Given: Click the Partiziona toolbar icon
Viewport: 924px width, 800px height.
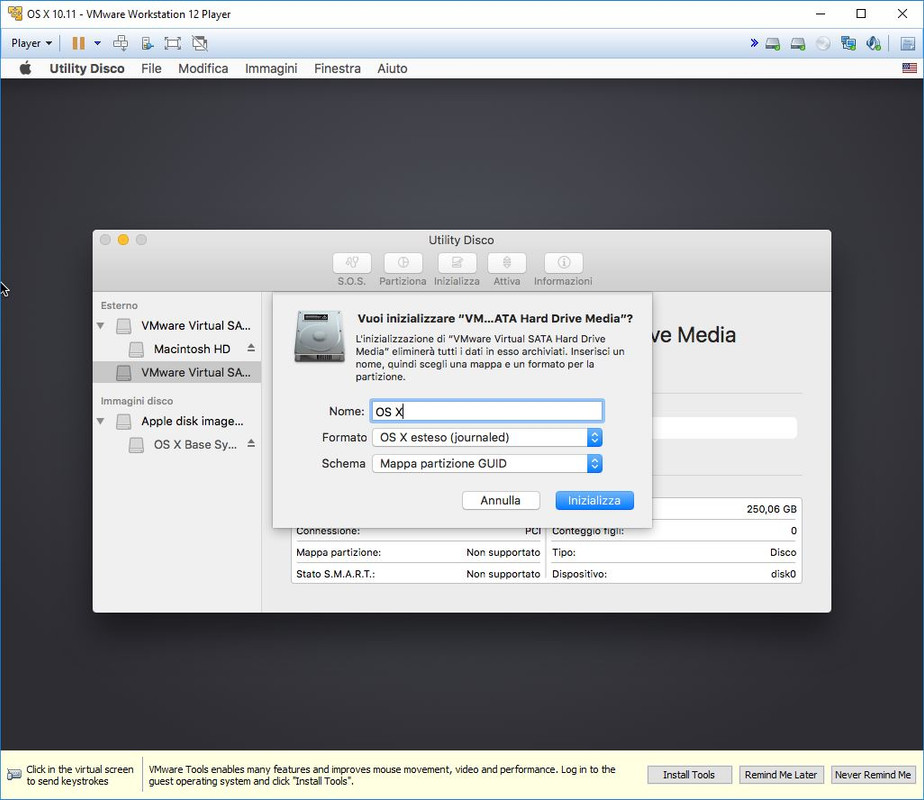Looking at the screenshot, I should tap(402, 263).
